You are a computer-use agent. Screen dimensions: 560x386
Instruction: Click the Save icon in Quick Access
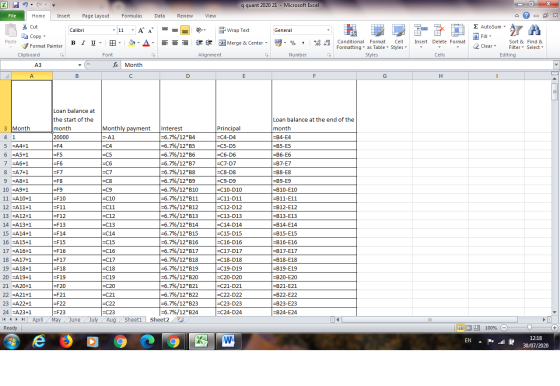[x=16, y=5]
